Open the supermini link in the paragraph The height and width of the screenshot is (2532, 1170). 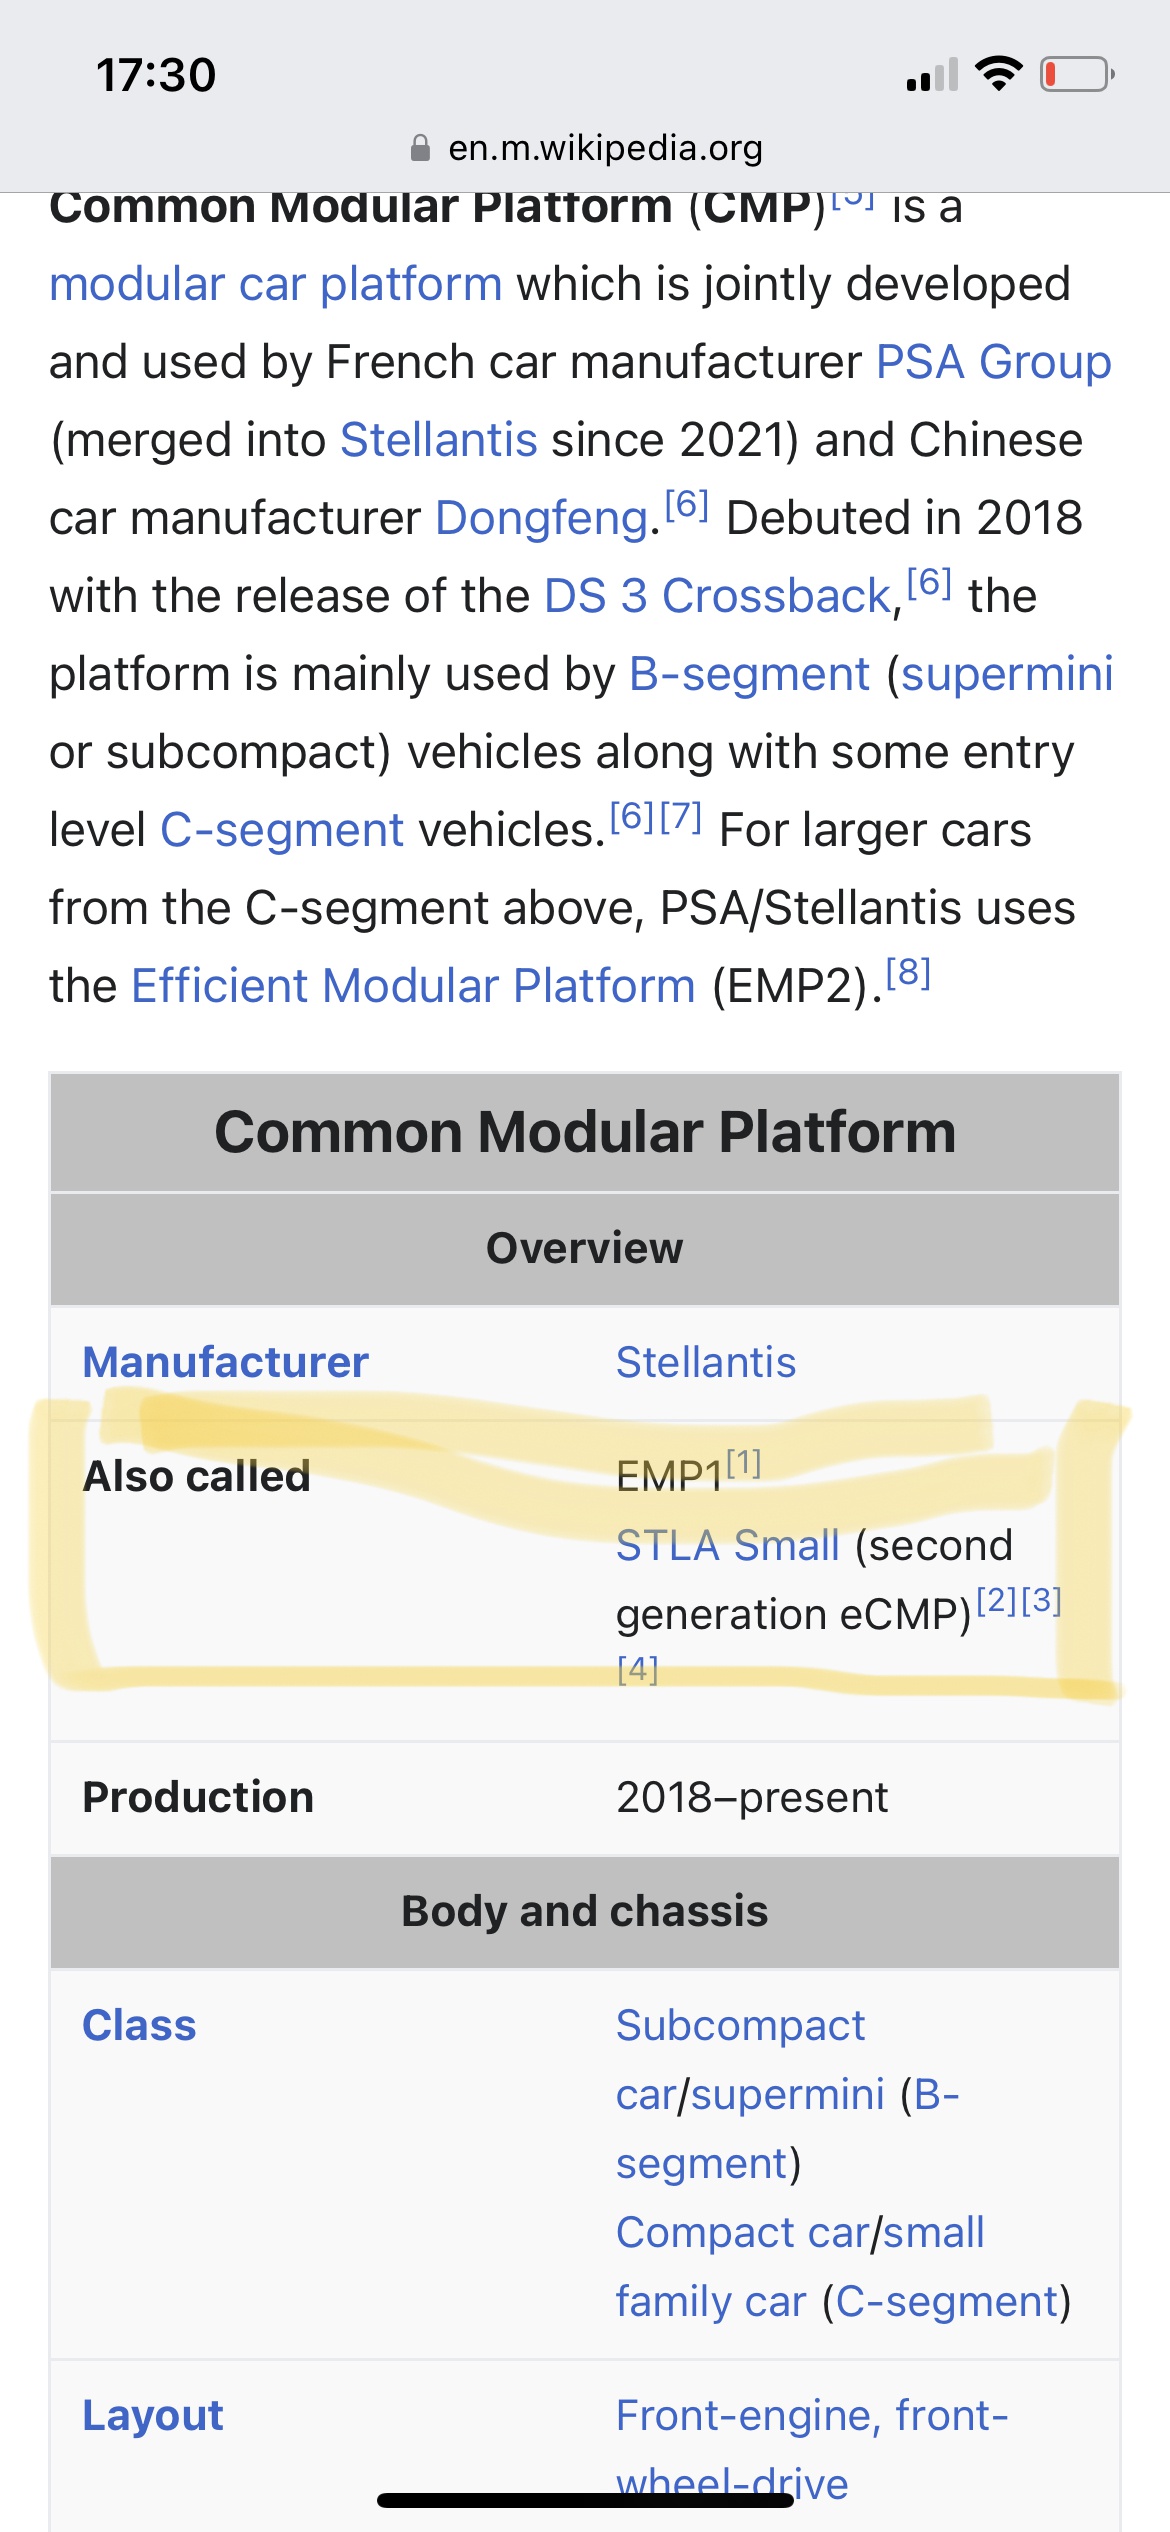click(x=1007, y=674)
